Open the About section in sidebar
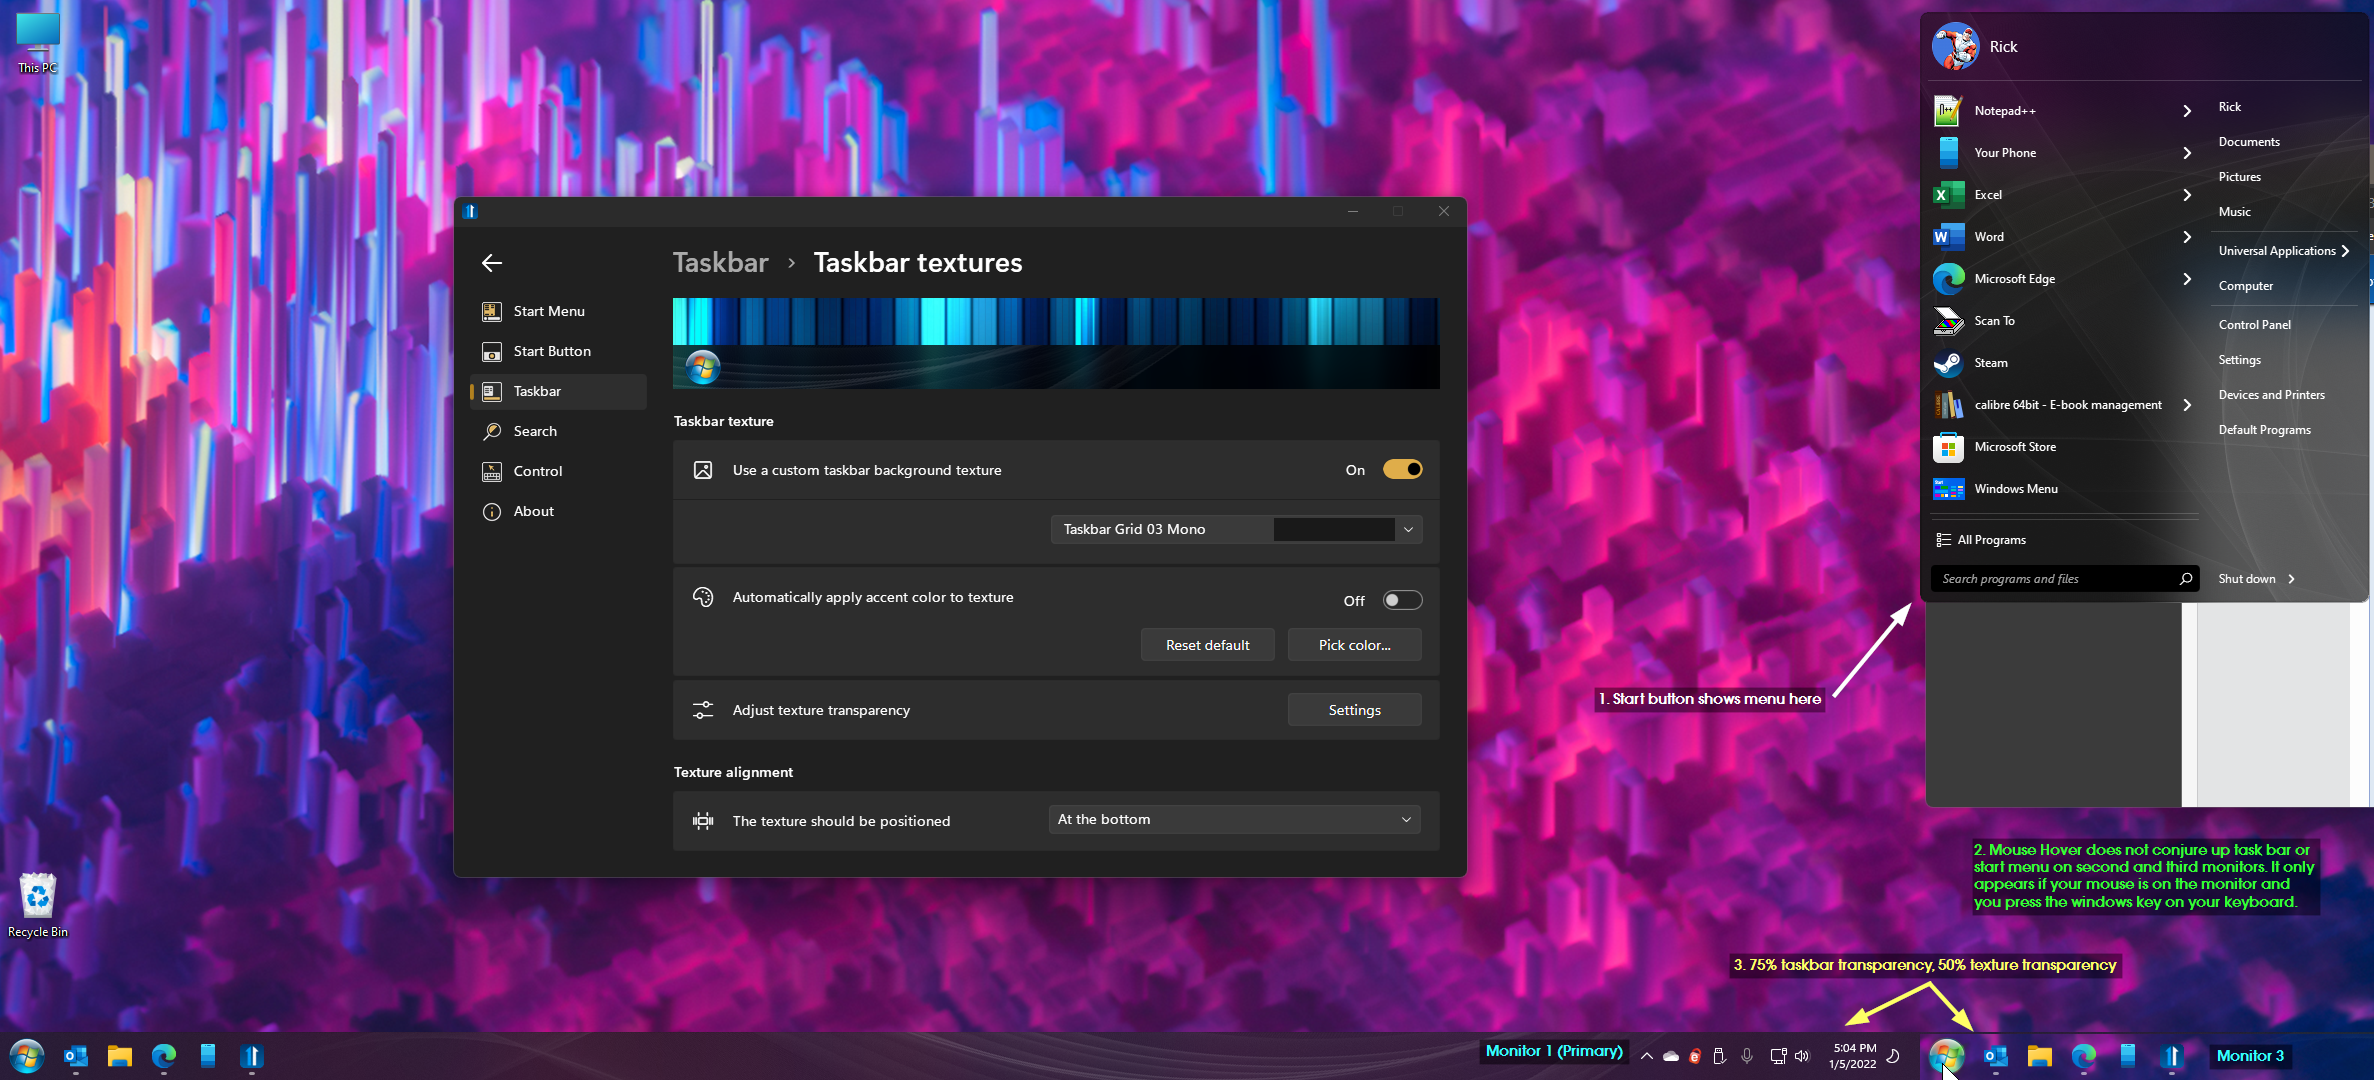2374x1080 pixels. tap(533, 511)
